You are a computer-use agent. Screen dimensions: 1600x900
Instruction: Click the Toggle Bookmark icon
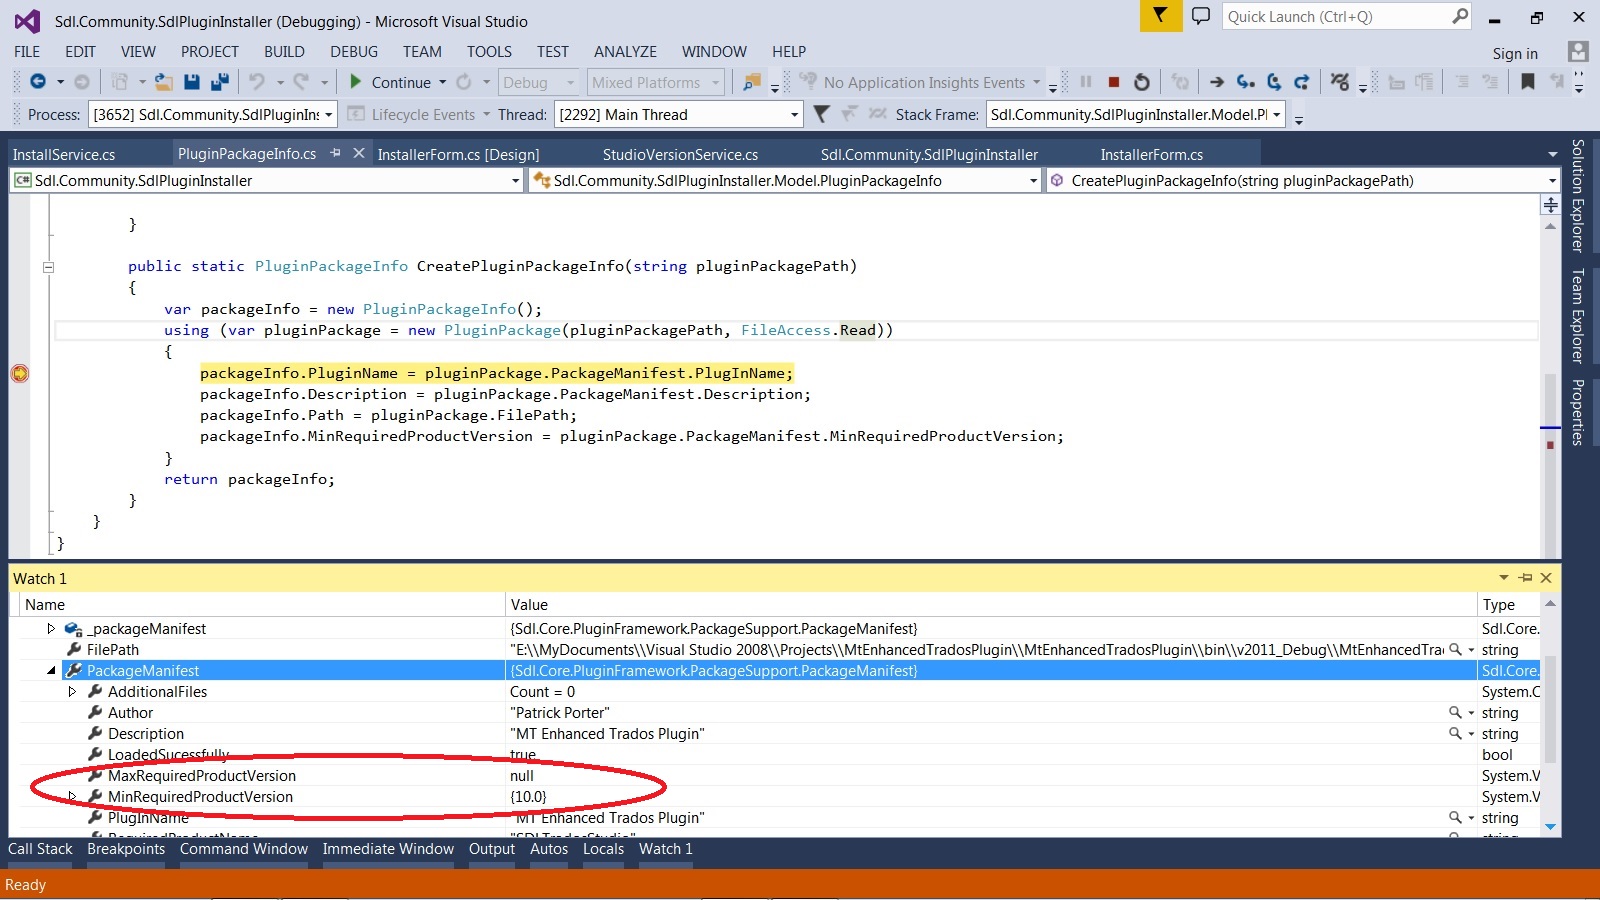(x=1527, y=82)
